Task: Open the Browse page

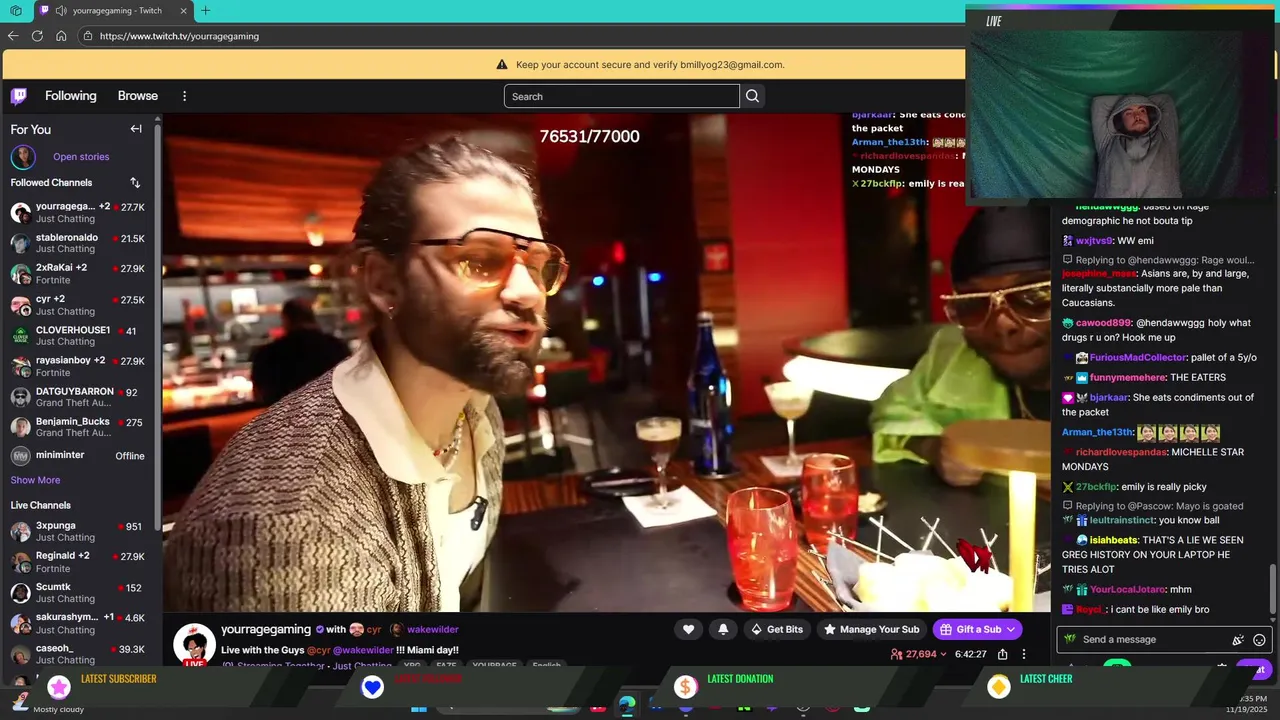Action: [x=138, y=96]
